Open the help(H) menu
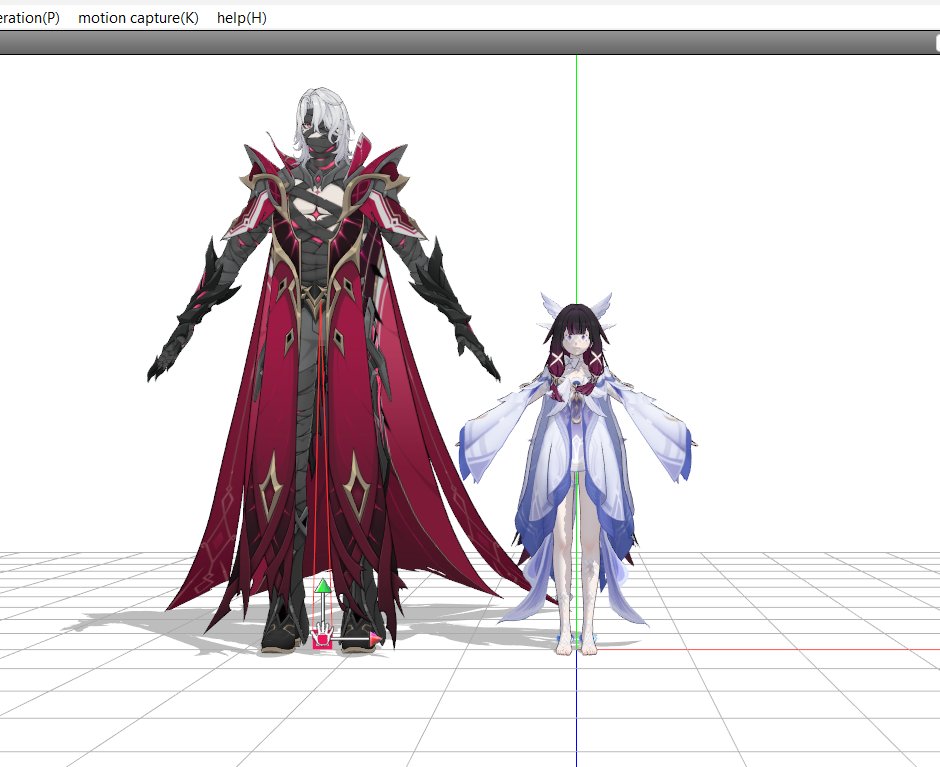This screenshot has height=767, width=940. (x=241, y=18)
